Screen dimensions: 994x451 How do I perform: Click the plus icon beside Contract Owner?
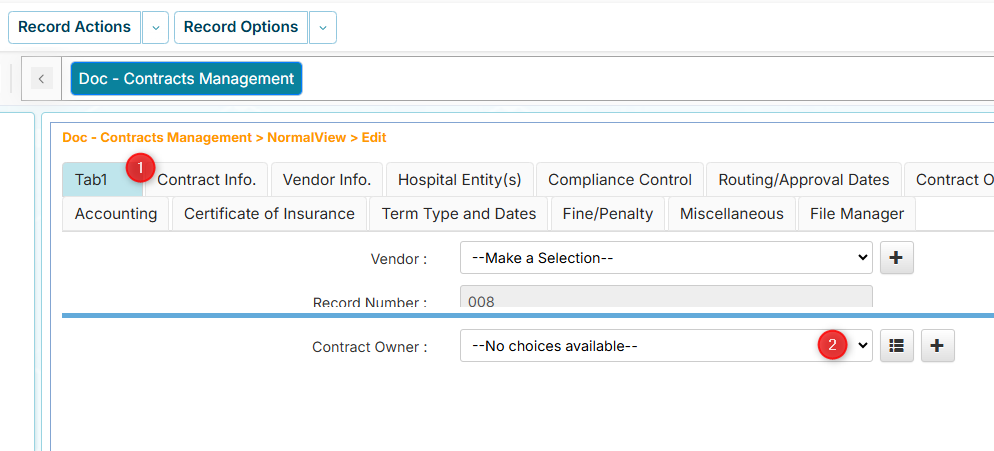coord(937,346)
